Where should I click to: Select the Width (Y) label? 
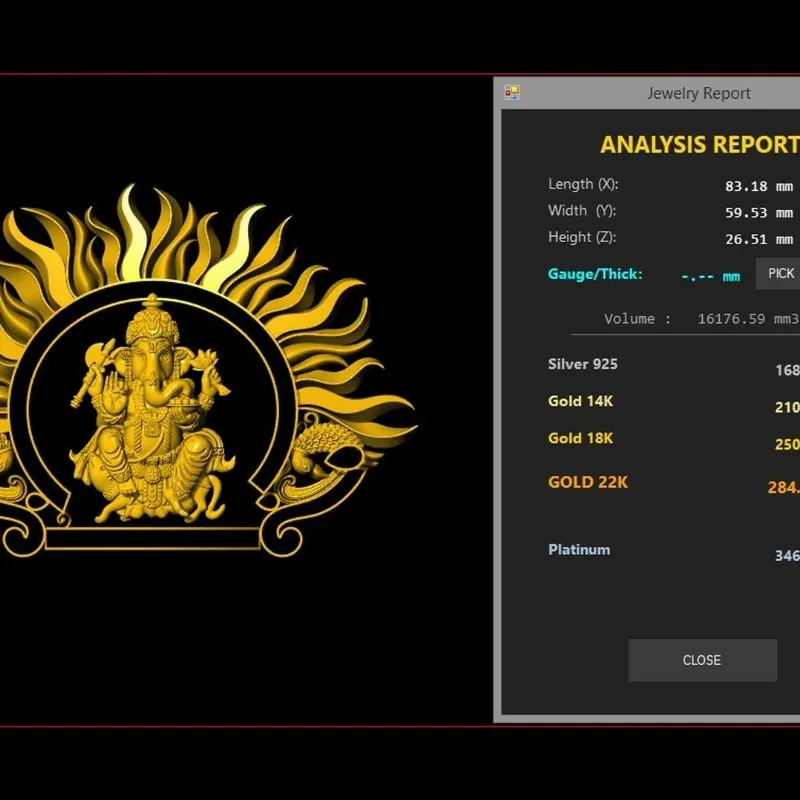(x=582, y=211)
